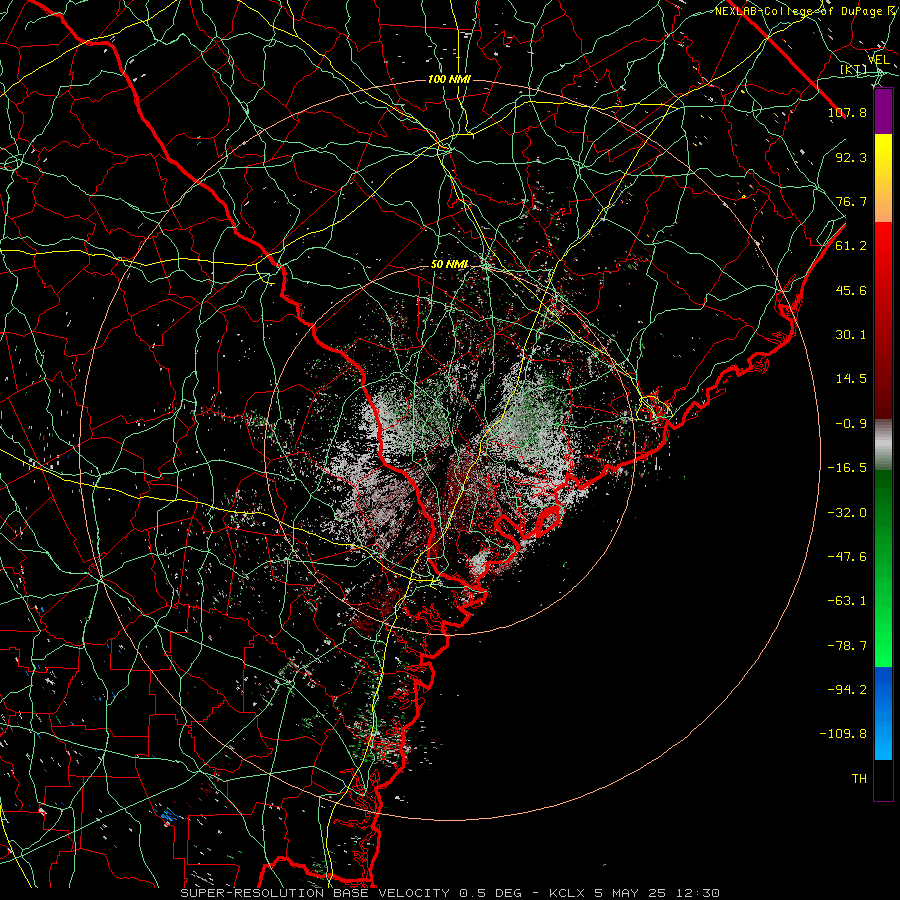Click the -63.1 velocity scale value
The height and width of the screenshot is (900, 900).
click(847, 601)
